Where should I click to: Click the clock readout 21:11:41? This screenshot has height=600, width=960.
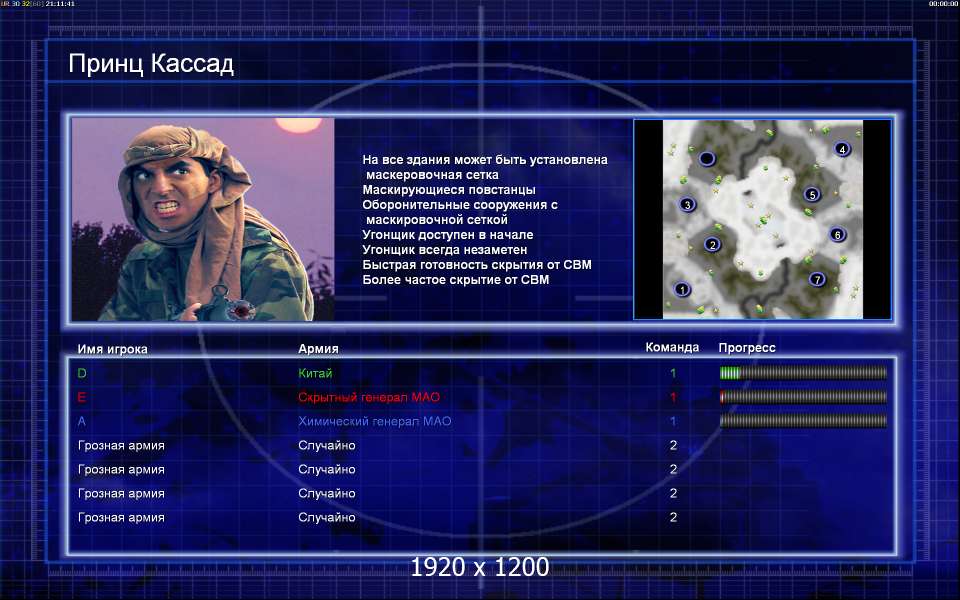coord(60,4)
